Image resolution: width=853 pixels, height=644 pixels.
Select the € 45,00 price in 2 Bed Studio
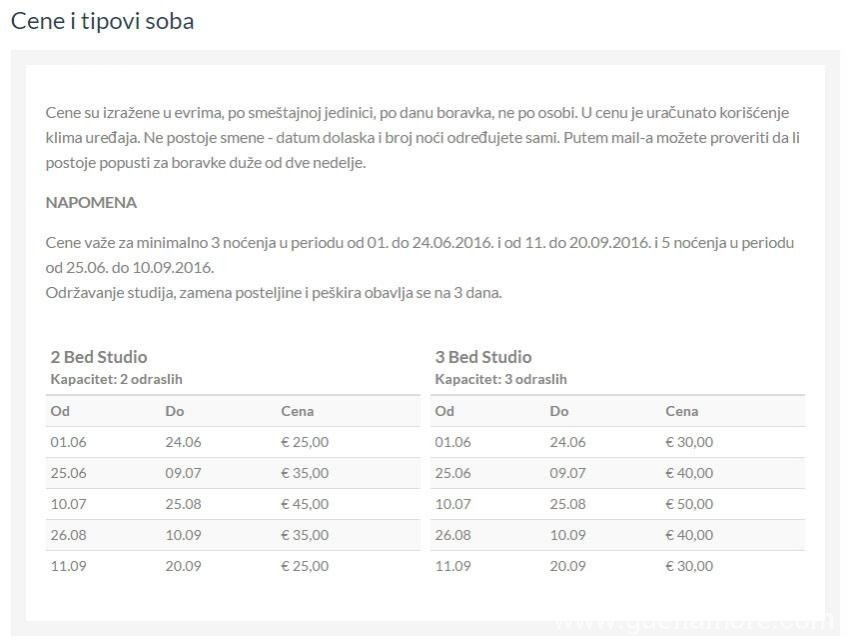[305, 504]
